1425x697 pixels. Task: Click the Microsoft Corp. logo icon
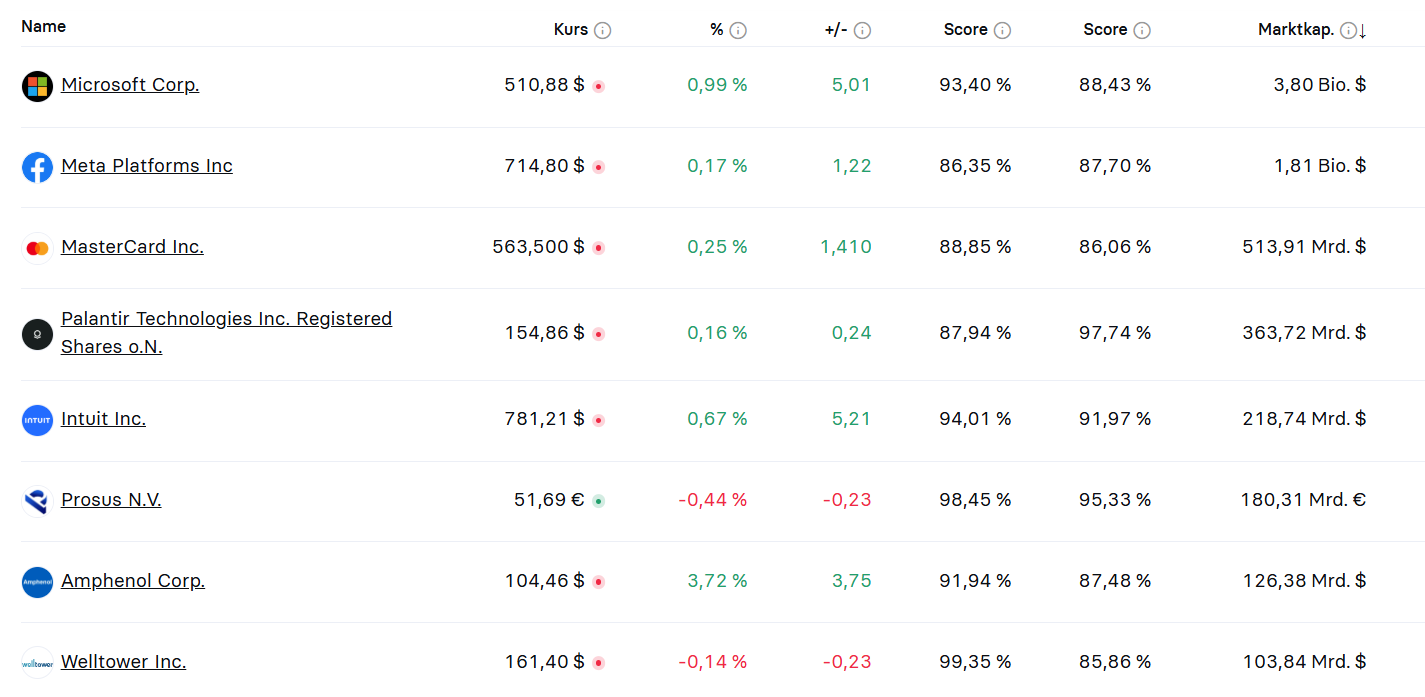(37, 86)
